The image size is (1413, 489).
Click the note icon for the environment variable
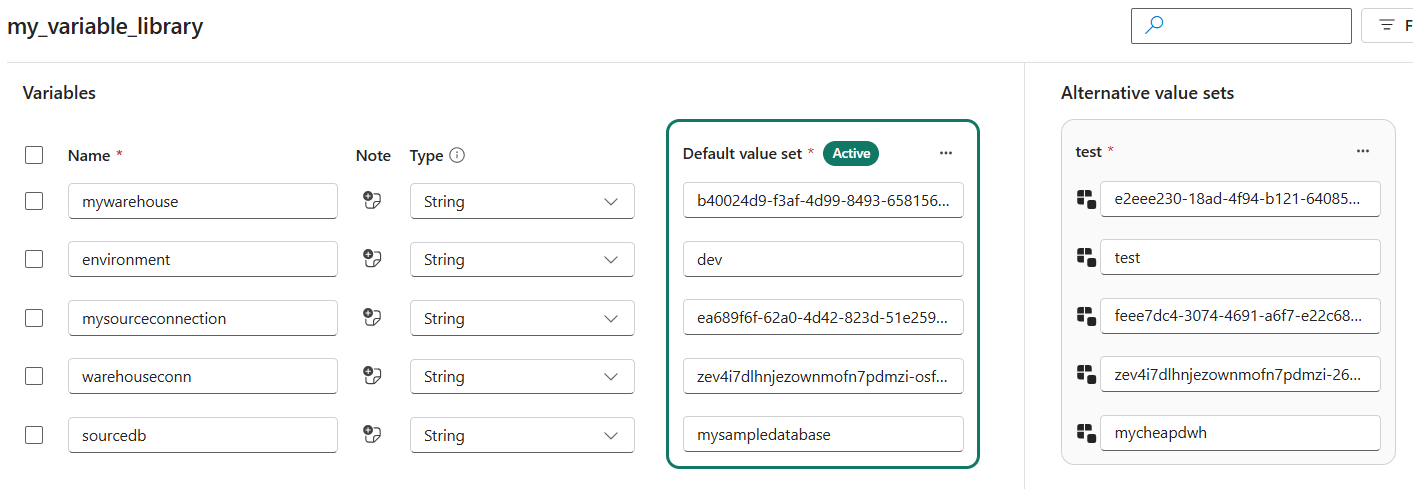coord(373,259)
